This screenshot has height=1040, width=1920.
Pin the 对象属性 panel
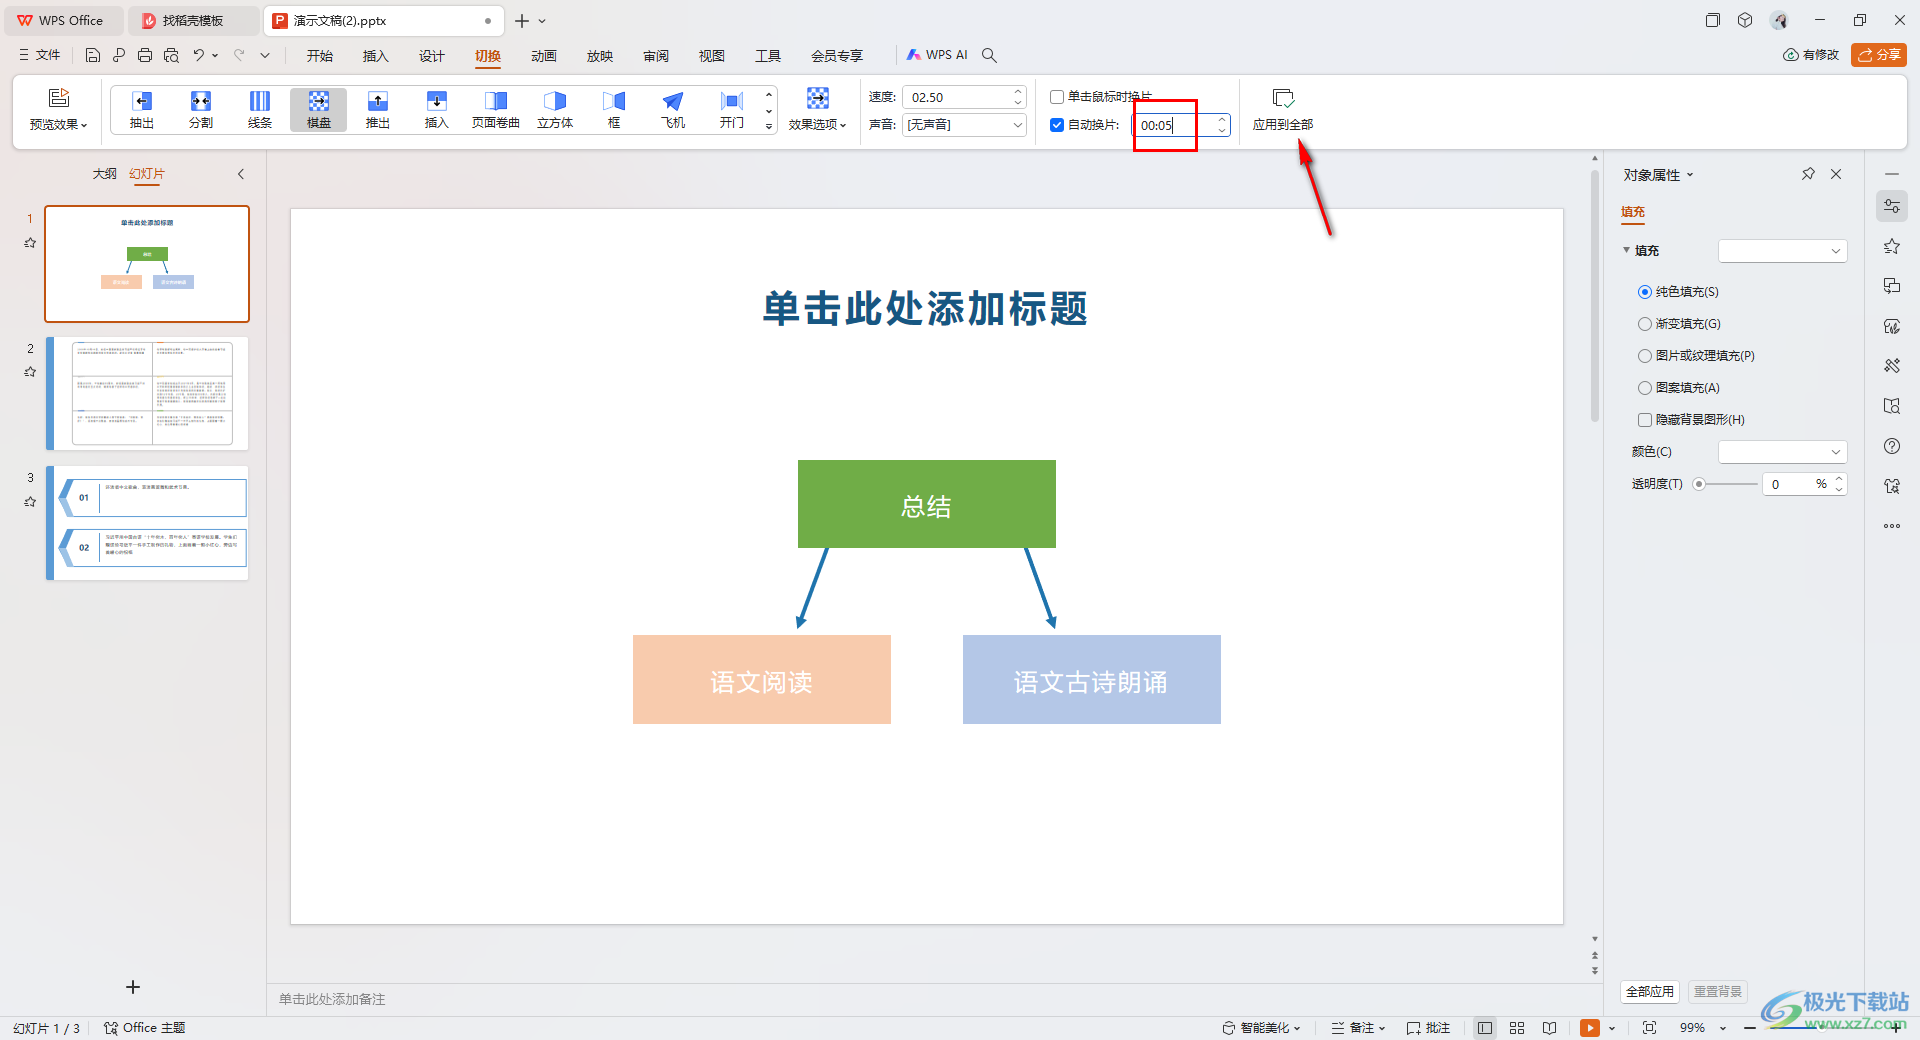pos(1808,174)
